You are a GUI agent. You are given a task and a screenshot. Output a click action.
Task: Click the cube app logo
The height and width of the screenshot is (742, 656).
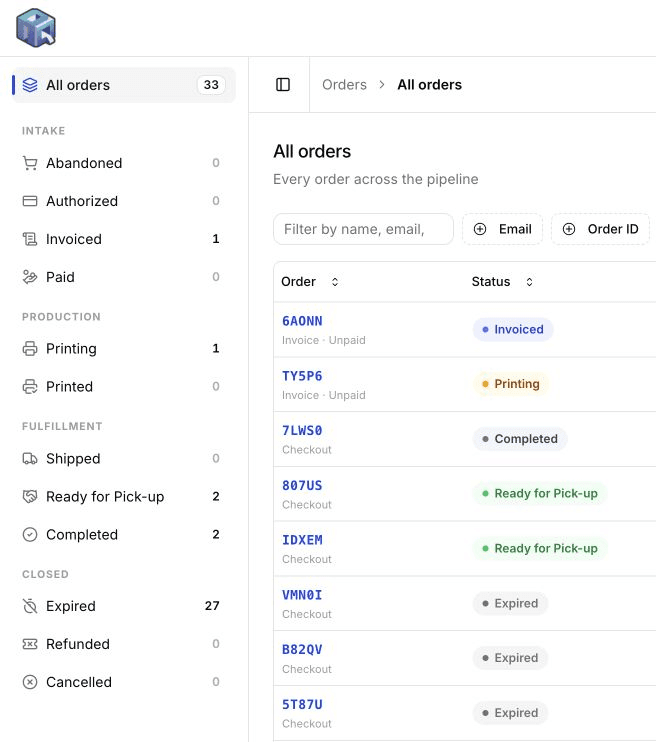coord(36,28)
